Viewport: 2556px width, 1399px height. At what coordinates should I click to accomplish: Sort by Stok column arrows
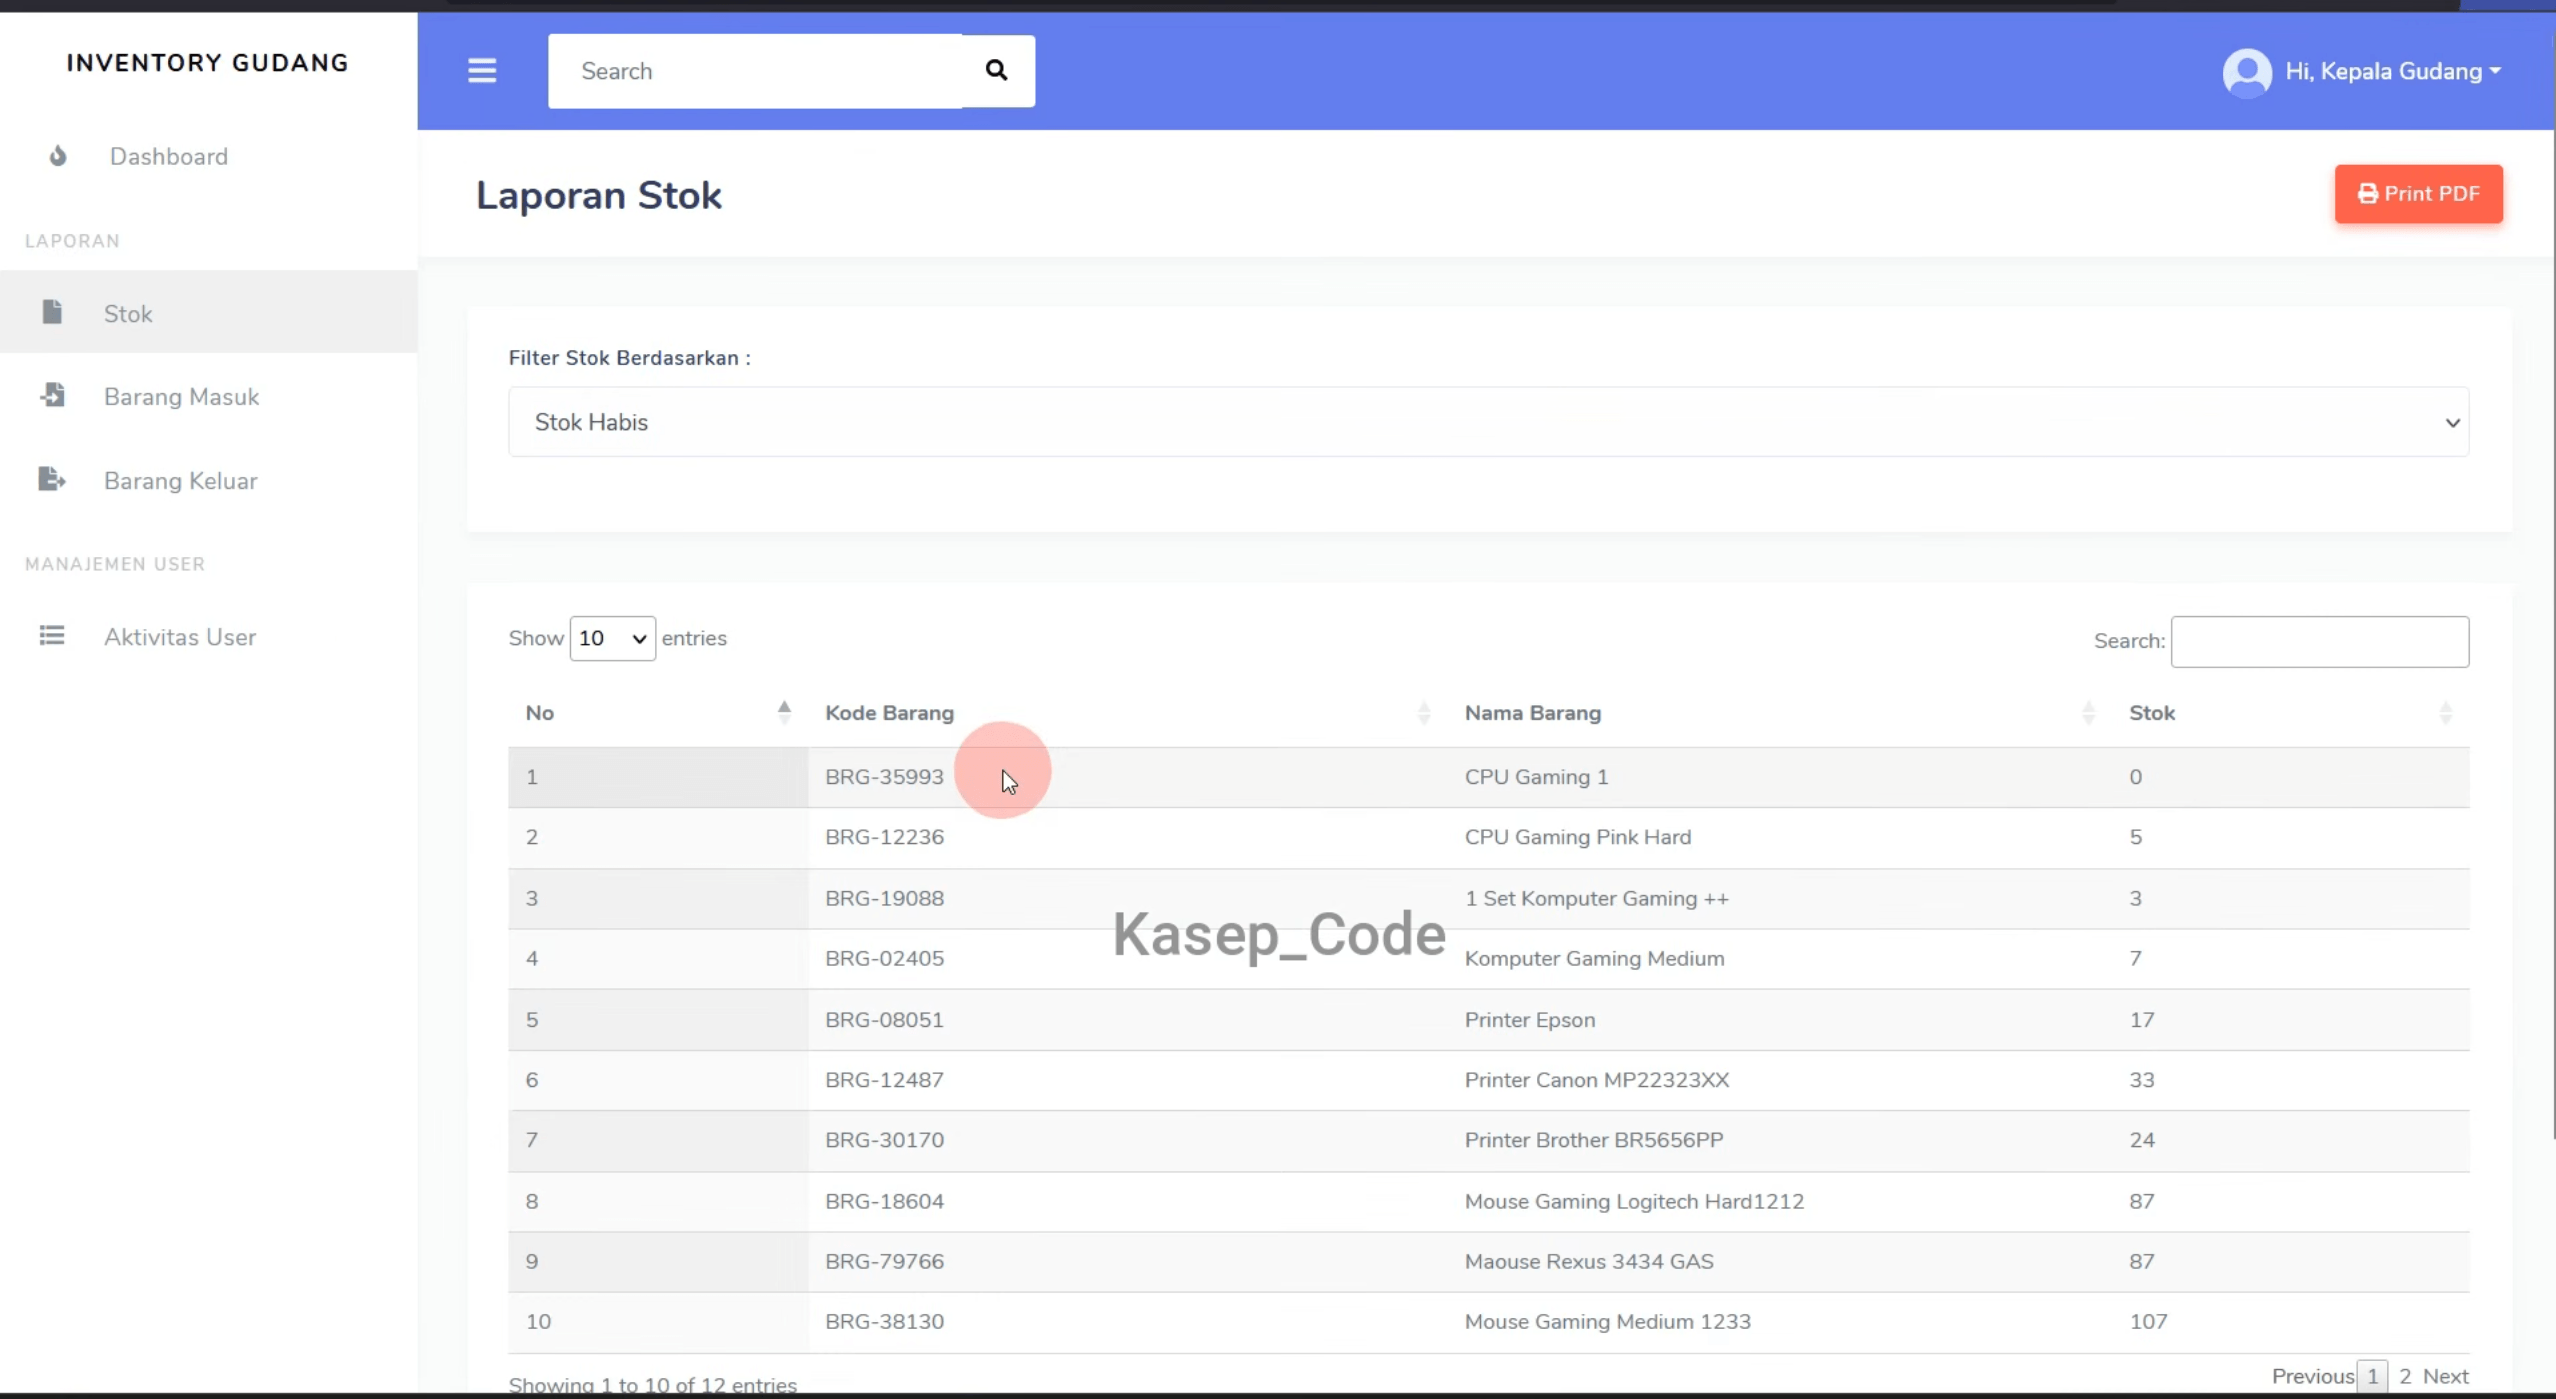2446,713
